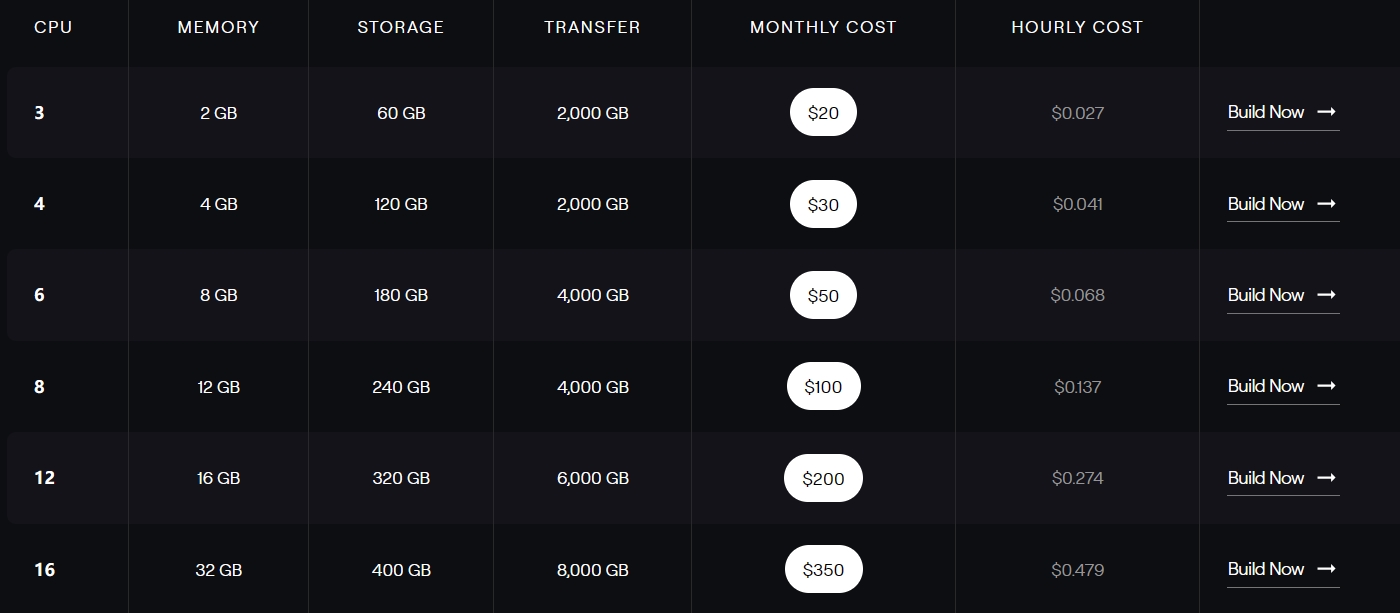Click the $0.027 hourly cost value
This screenshot has height=613, width=1400.
(x=1077, y=113)
